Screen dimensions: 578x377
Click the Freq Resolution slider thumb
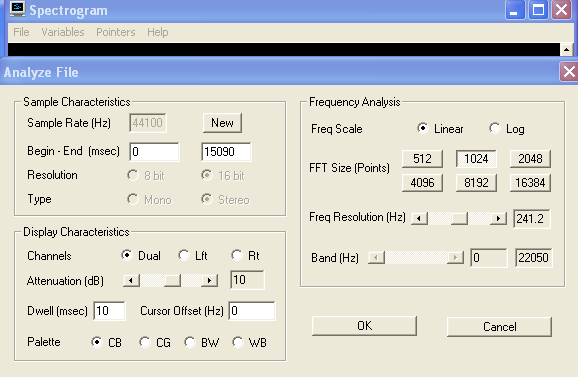(459, 218)
